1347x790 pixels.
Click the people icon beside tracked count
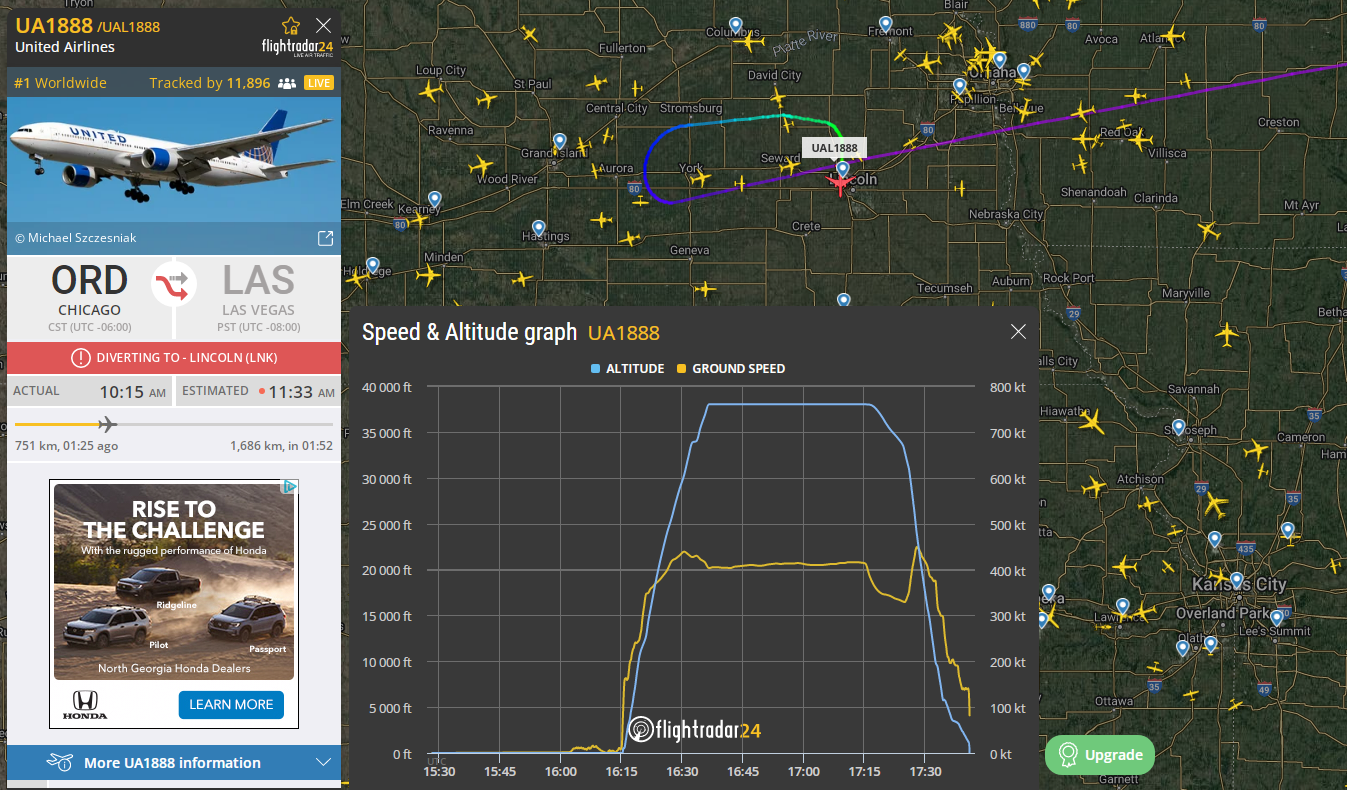tap(287, 83)
